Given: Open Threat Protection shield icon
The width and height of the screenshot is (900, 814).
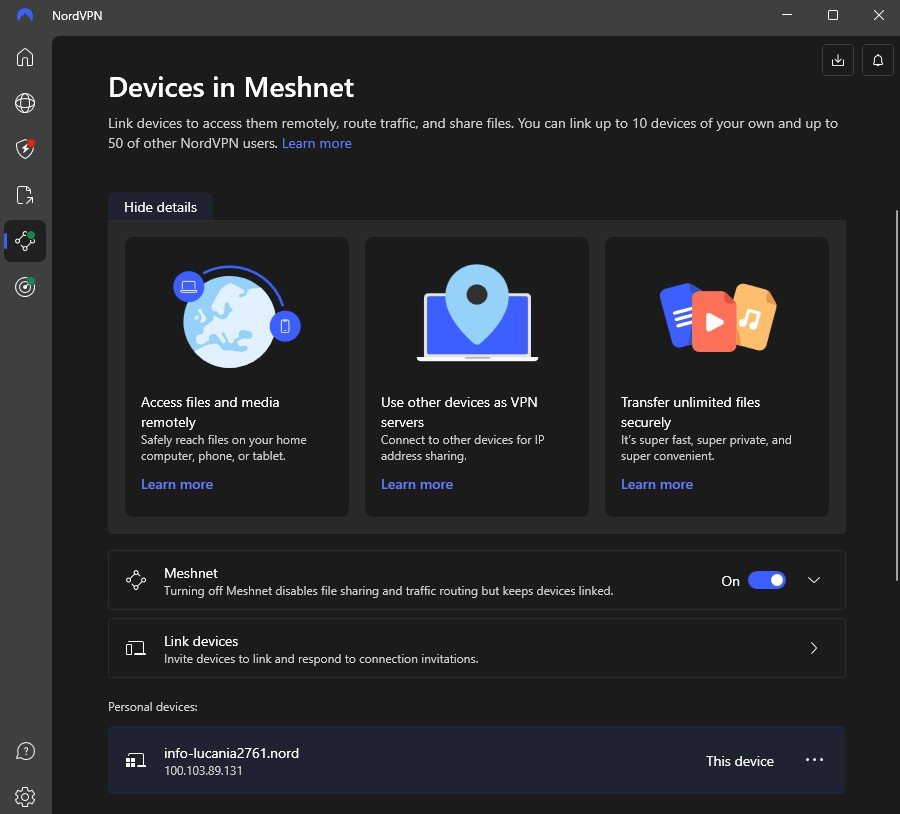Looking at the screenshot, I should (x=25, y=149).
